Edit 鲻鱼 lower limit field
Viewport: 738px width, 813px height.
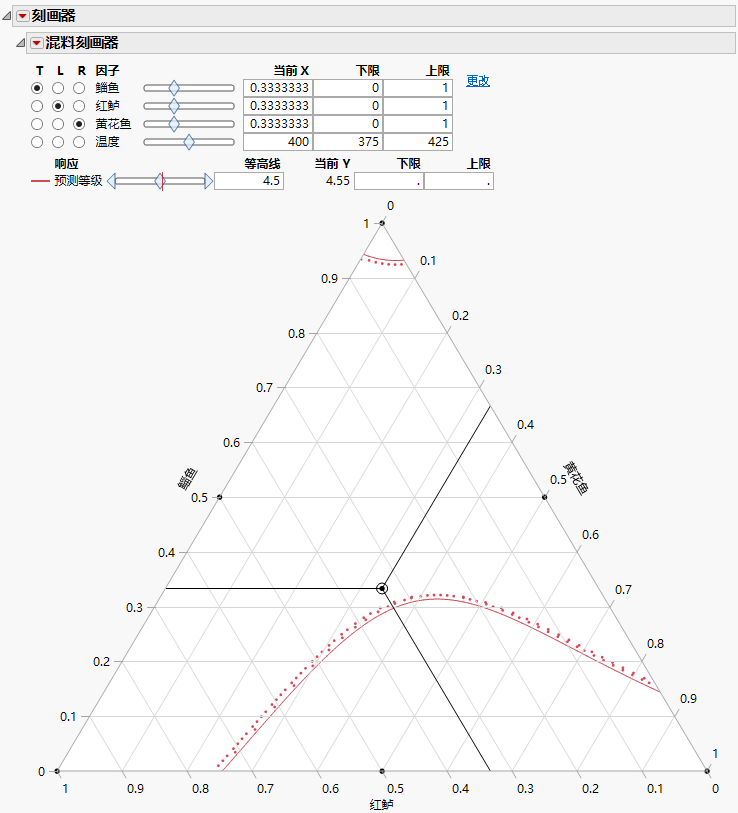[x=348, y=88]
